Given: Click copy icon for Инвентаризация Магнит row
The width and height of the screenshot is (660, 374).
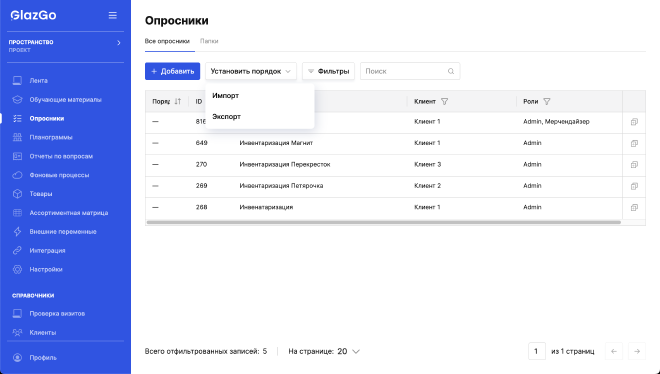Looking at the screenshot, I should tap(634, 143).
